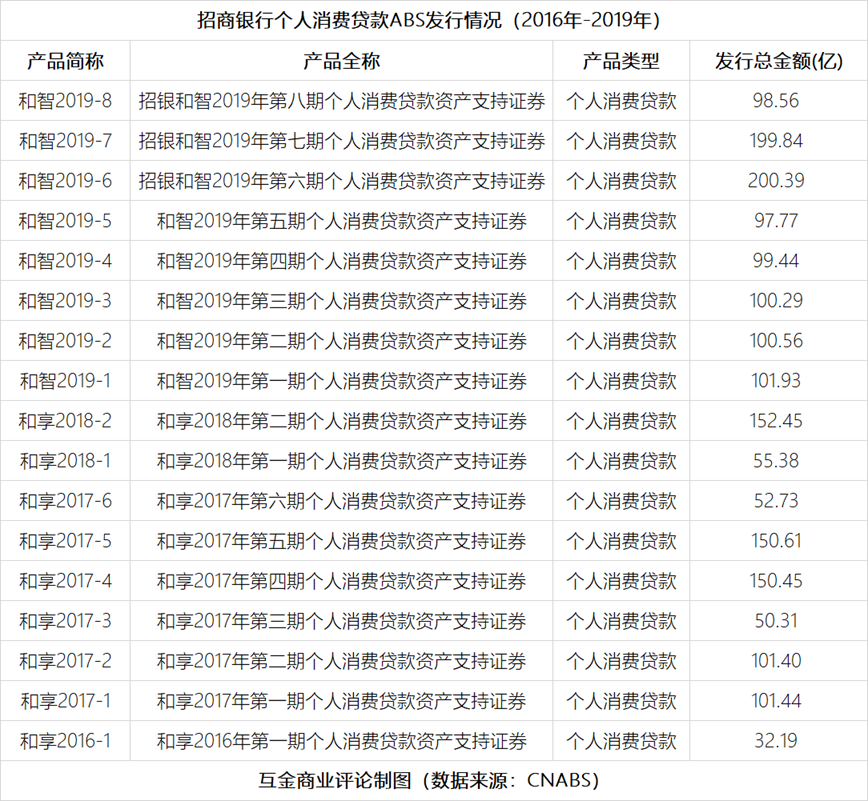This screenshot has width=868, height=801.
Task: Click the 和享2016-1 row label
Action: click(x=63, y=740)
